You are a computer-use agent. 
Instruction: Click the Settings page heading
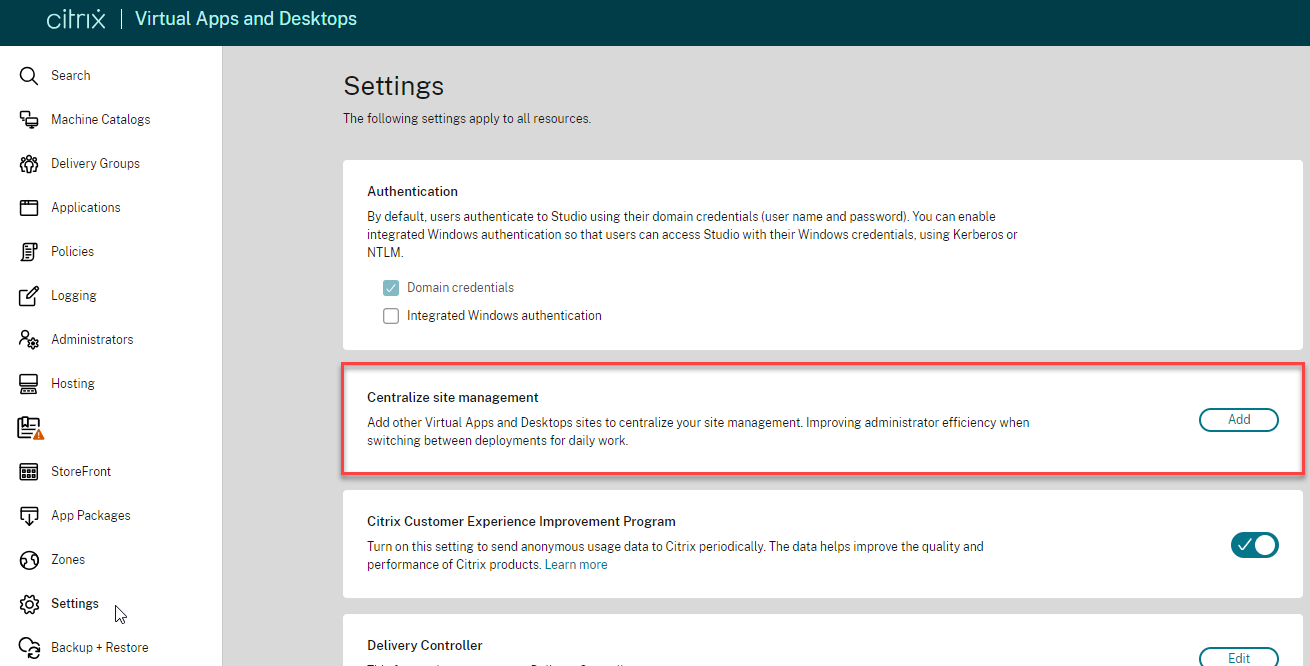pyautogui.click(x=394, y=86)
